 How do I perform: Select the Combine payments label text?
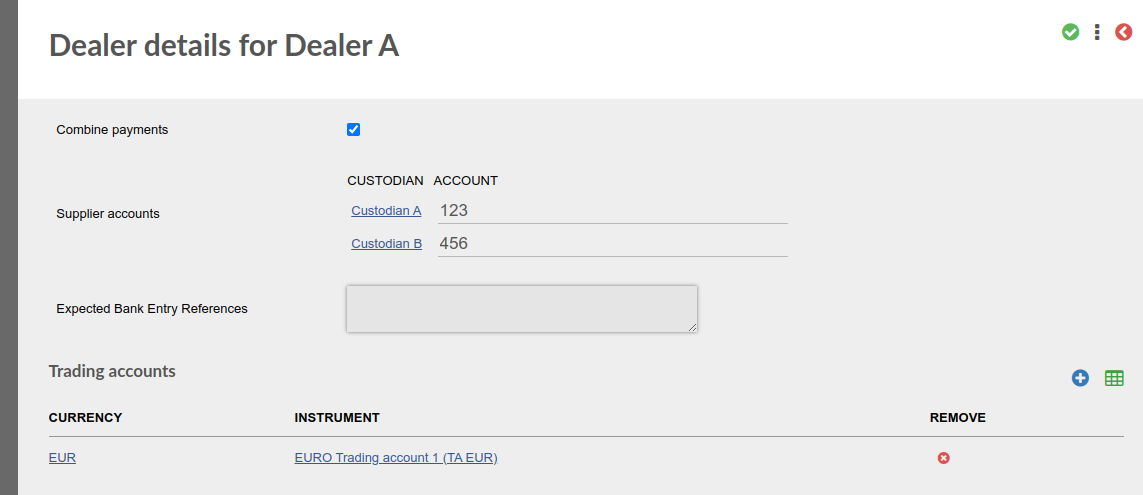(112, 130)
